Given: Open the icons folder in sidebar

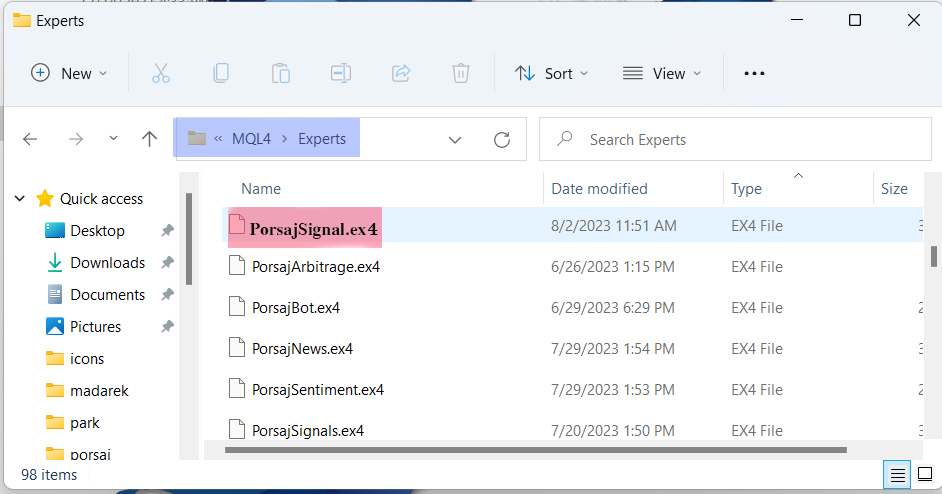Looking at the screenshot, I should [87, 359].
